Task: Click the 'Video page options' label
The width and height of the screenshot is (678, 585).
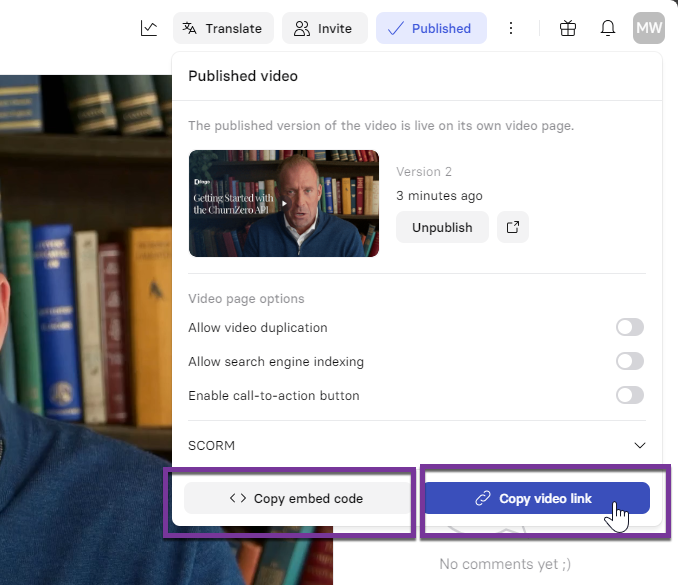Action: pyautogui.click(x=246, y=299)
